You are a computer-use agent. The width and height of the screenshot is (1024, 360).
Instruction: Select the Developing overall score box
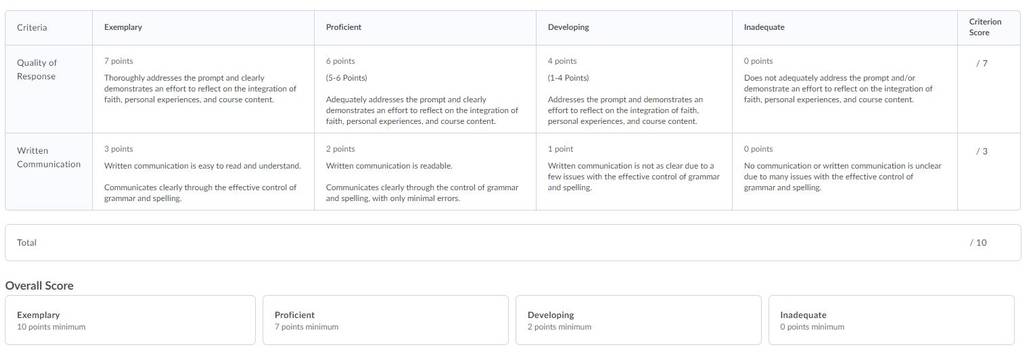point(638,320)
